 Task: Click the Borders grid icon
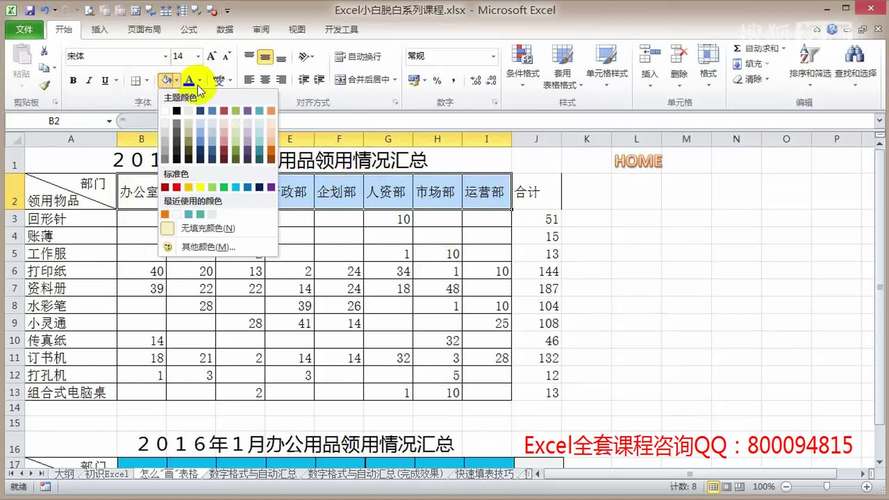point(136,80)
